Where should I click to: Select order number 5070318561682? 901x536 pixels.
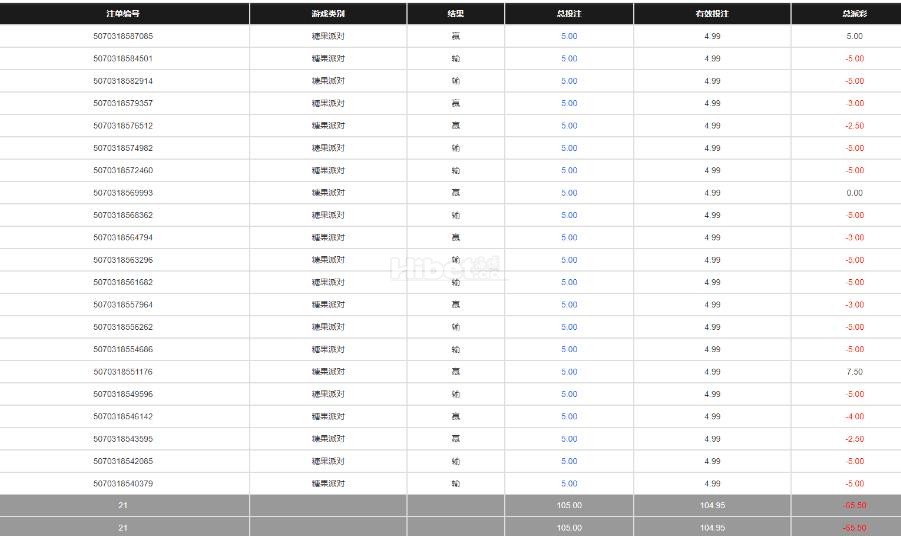pyautogui.click(x=123, y=282)
